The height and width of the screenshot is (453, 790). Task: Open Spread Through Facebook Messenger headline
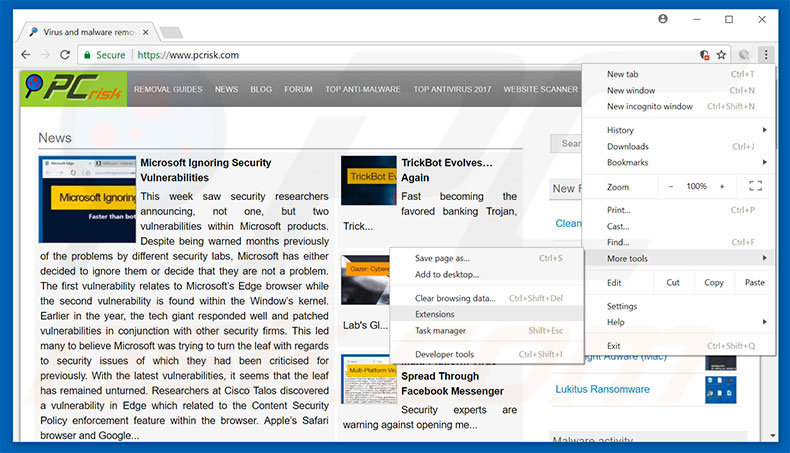click(452, 383)
